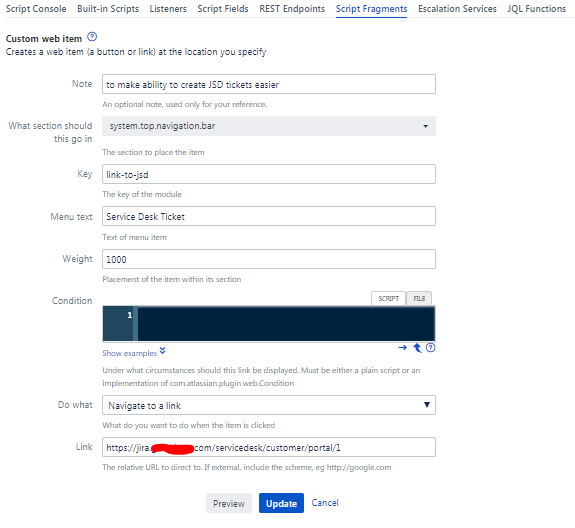
Task: Open the Escalation Services tab
Action: [457, 9]
